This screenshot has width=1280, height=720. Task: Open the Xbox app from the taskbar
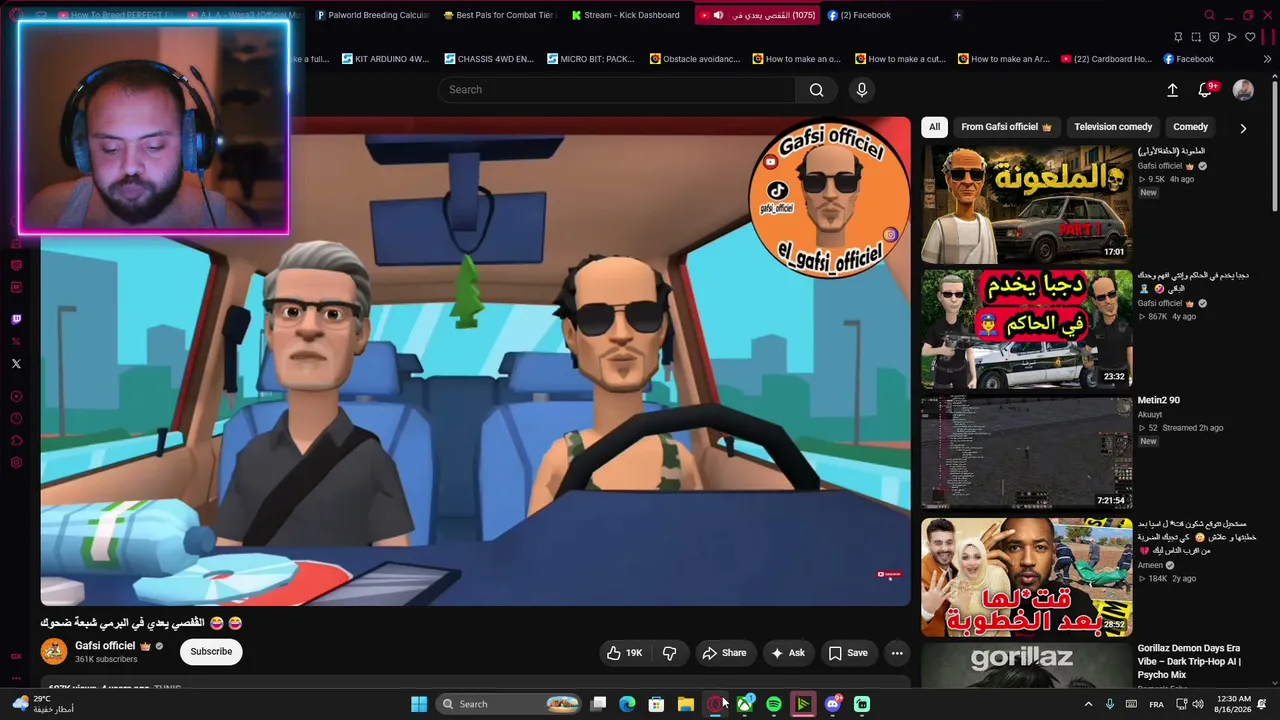pyautogui.click(x=745, y=704)
